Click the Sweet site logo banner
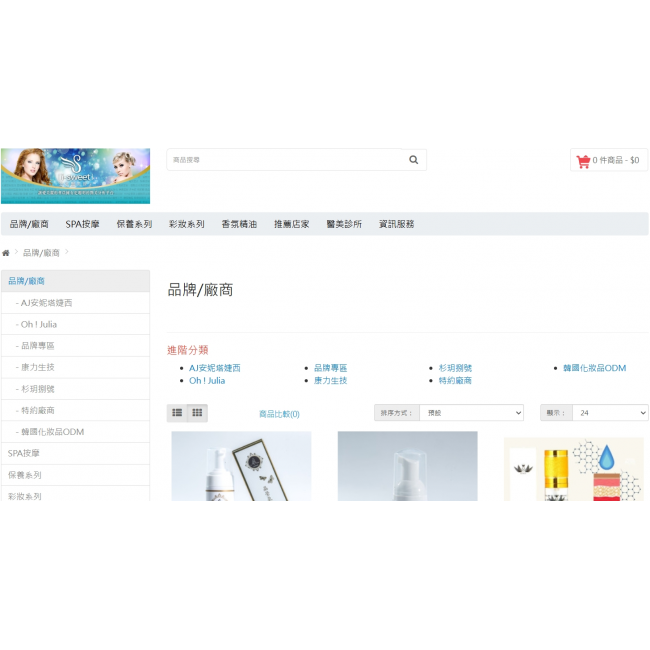Viewport: 650px width, 650px height. tap(75, 176)
